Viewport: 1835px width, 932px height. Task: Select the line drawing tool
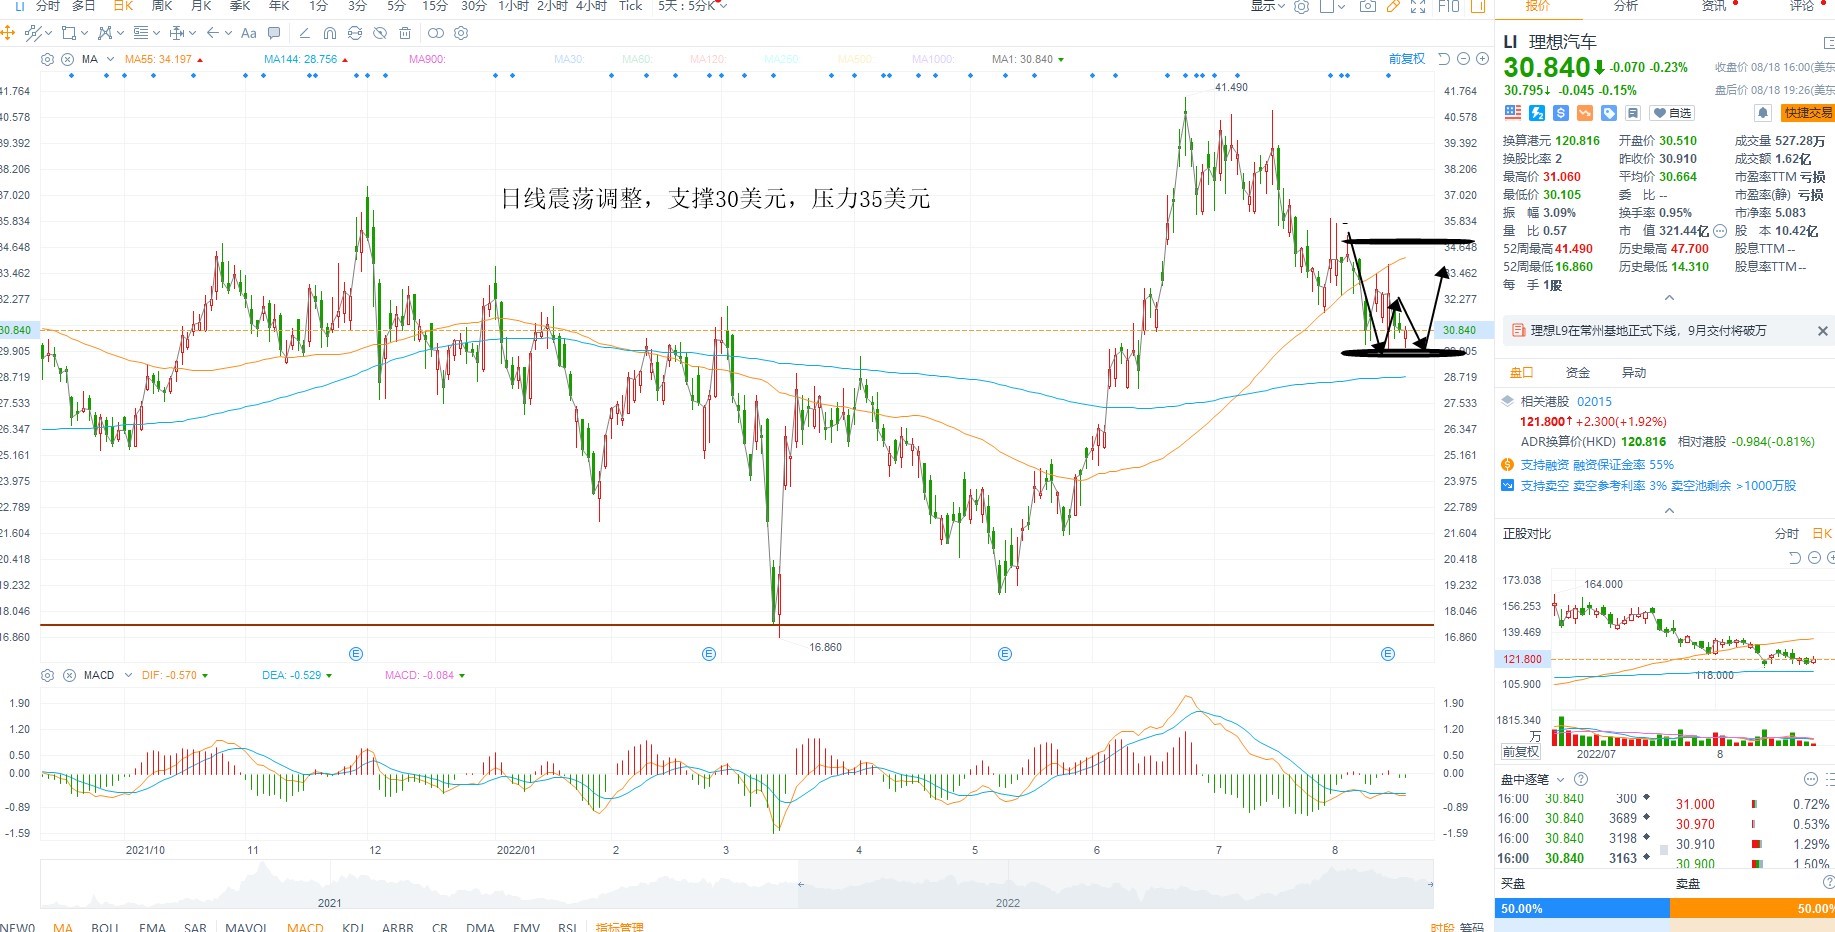pyautogui.click(x=34, y=33)
